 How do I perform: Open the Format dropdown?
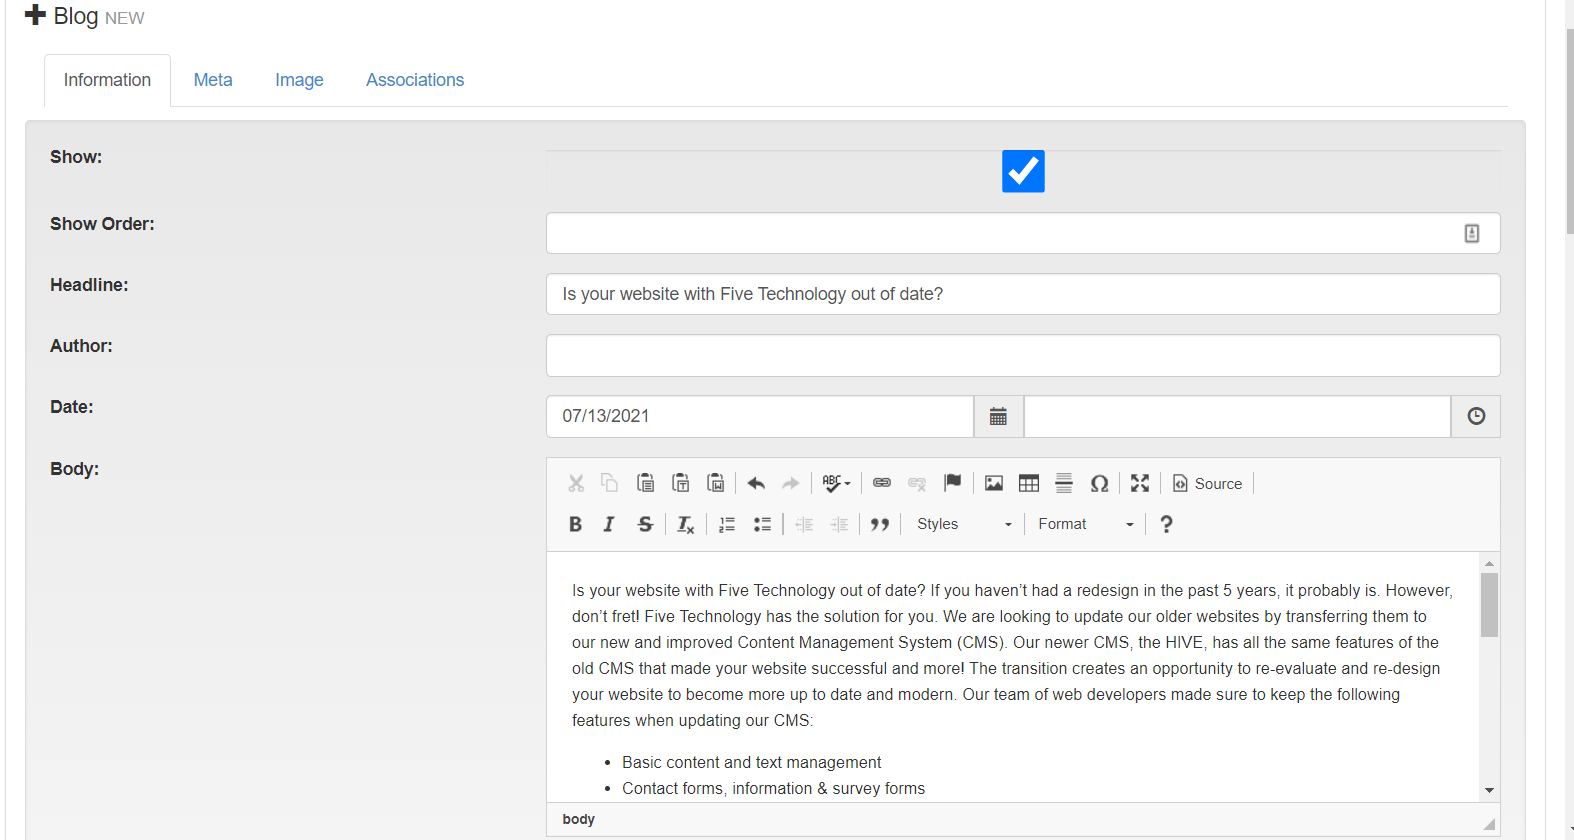(x=1086, y=524)
